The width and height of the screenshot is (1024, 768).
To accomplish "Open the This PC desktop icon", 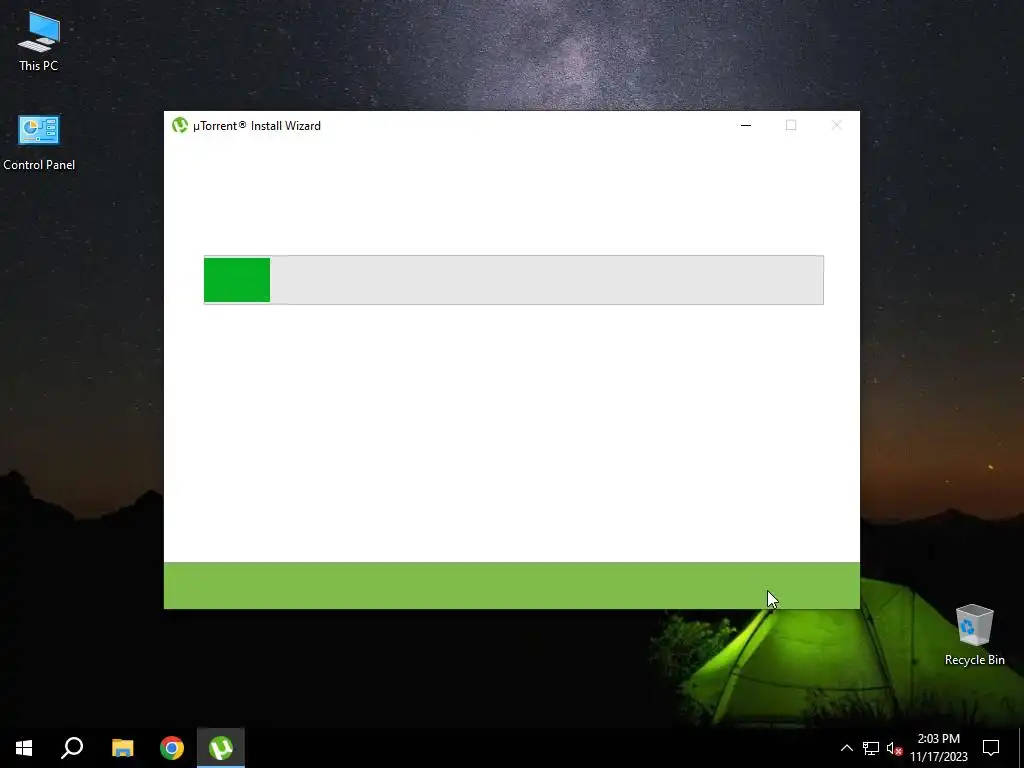I will point(39,42).
